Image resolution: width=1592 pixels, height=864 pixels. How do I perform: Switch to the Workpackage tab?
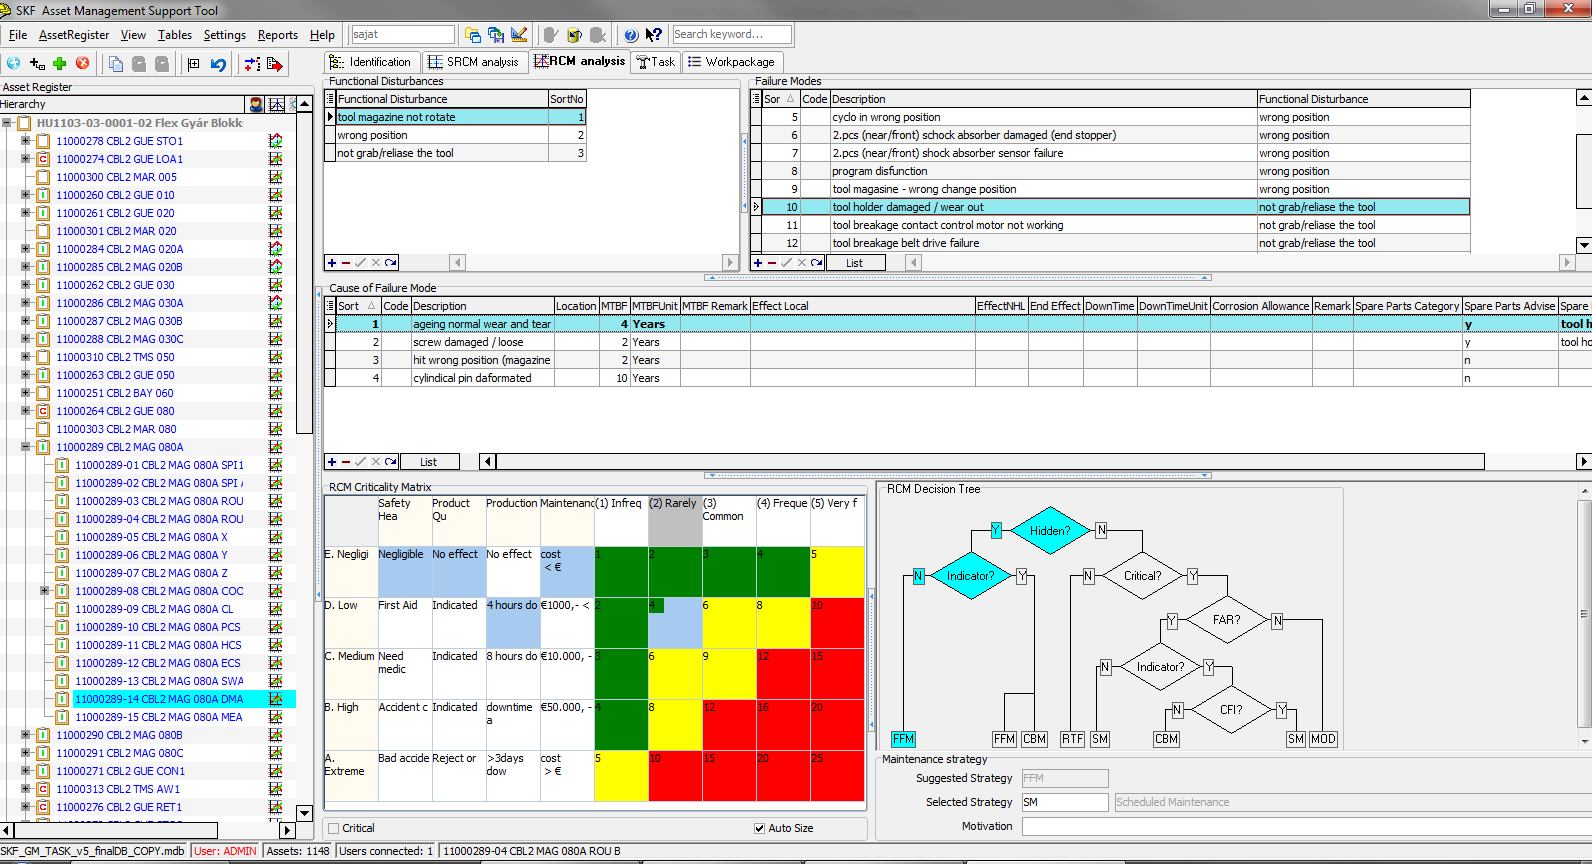731,62
